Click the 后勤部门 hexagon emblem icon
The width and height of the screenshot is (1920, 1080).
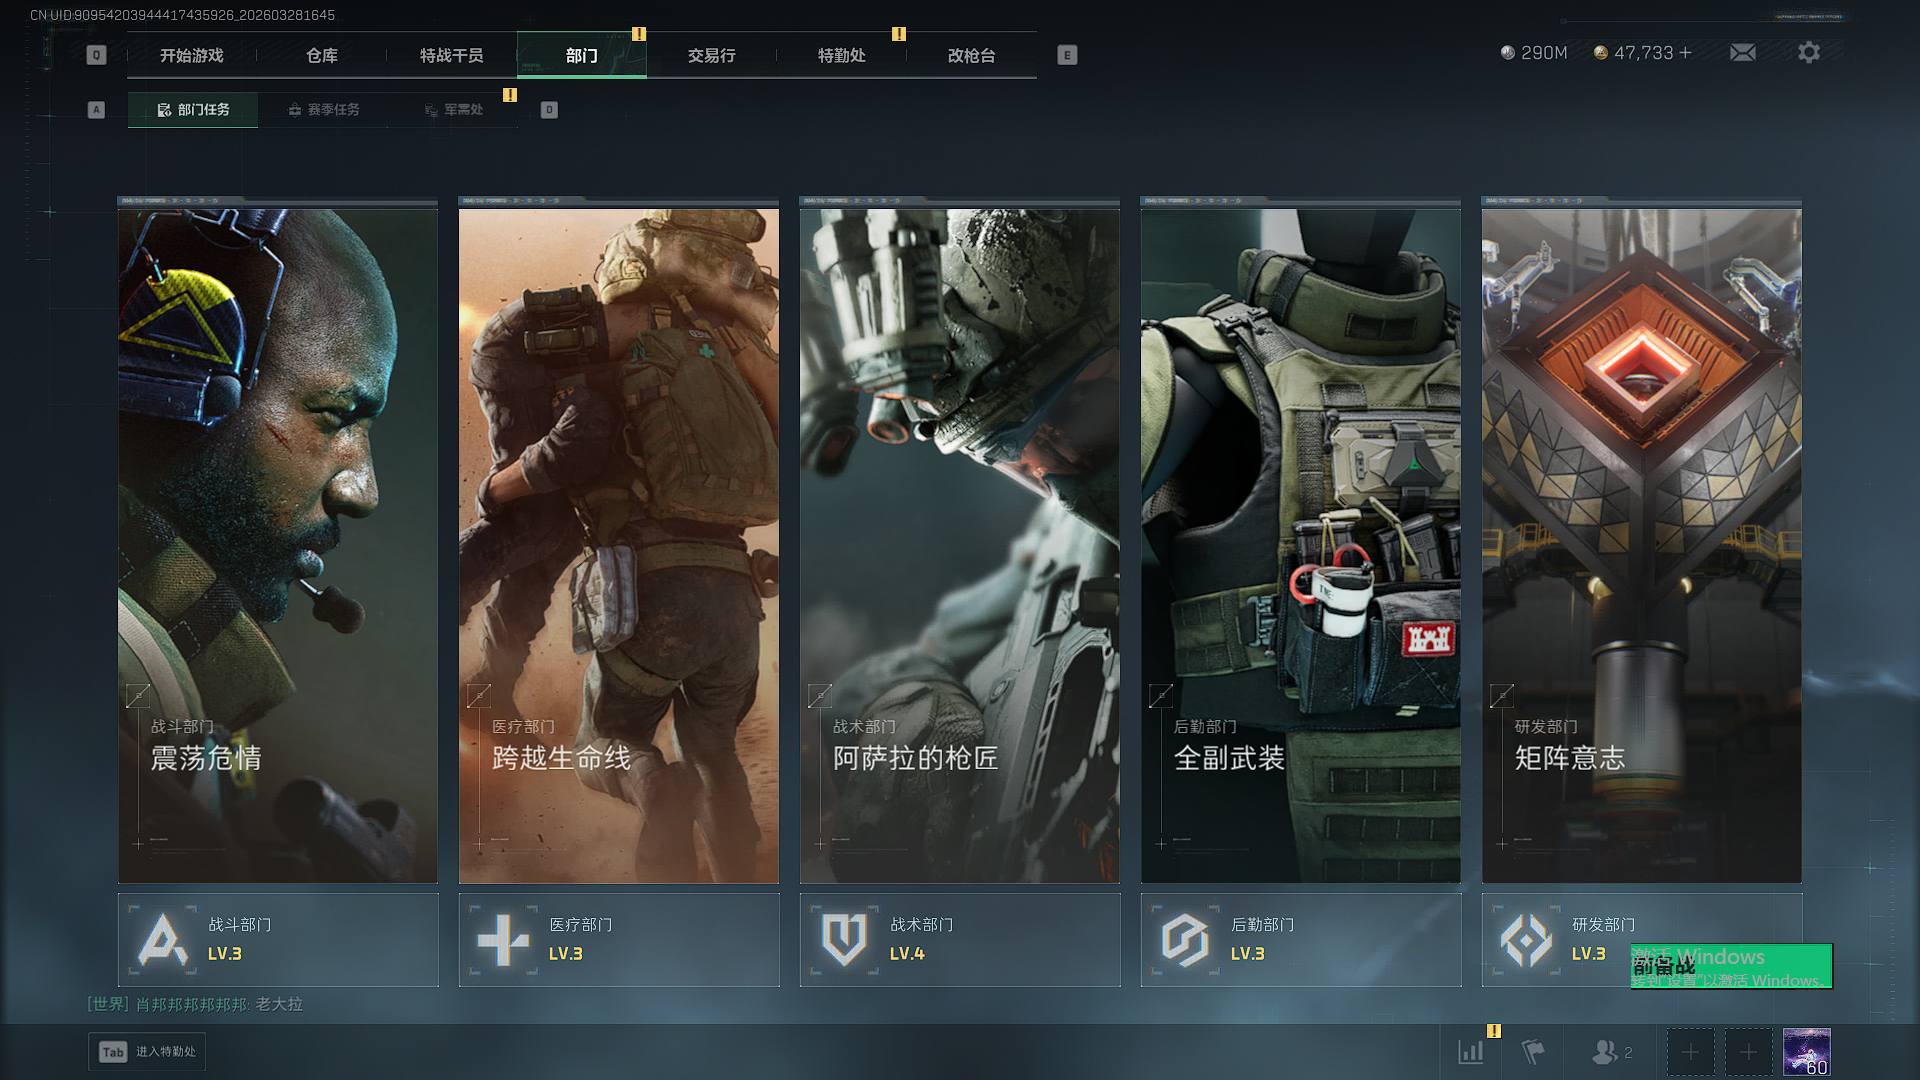click(1185, 940)
